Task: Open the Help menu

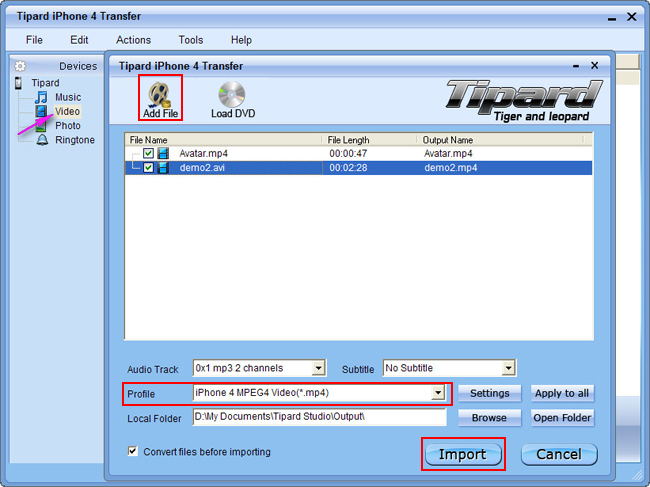Action: 241,40
